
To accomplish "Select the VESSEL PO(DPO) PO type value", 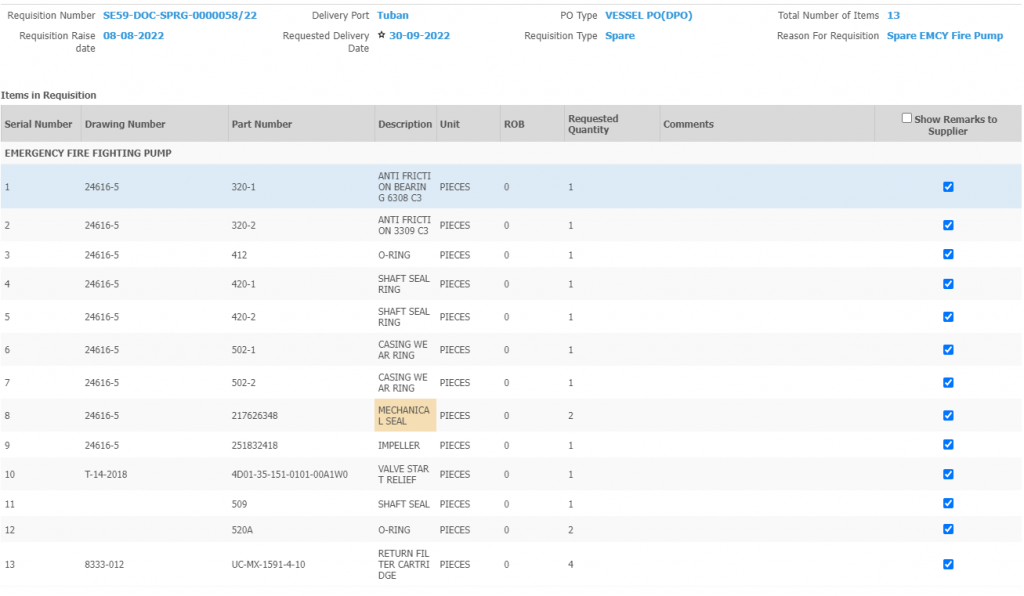I will tap(648, 16).
